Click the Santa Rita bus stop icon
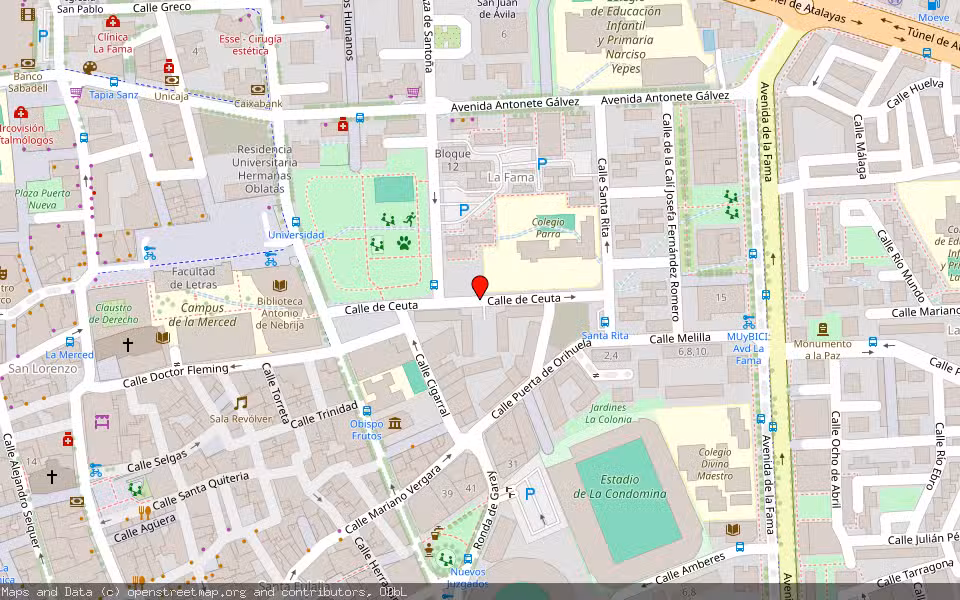 pyautogui.click(x=605, y=322)
